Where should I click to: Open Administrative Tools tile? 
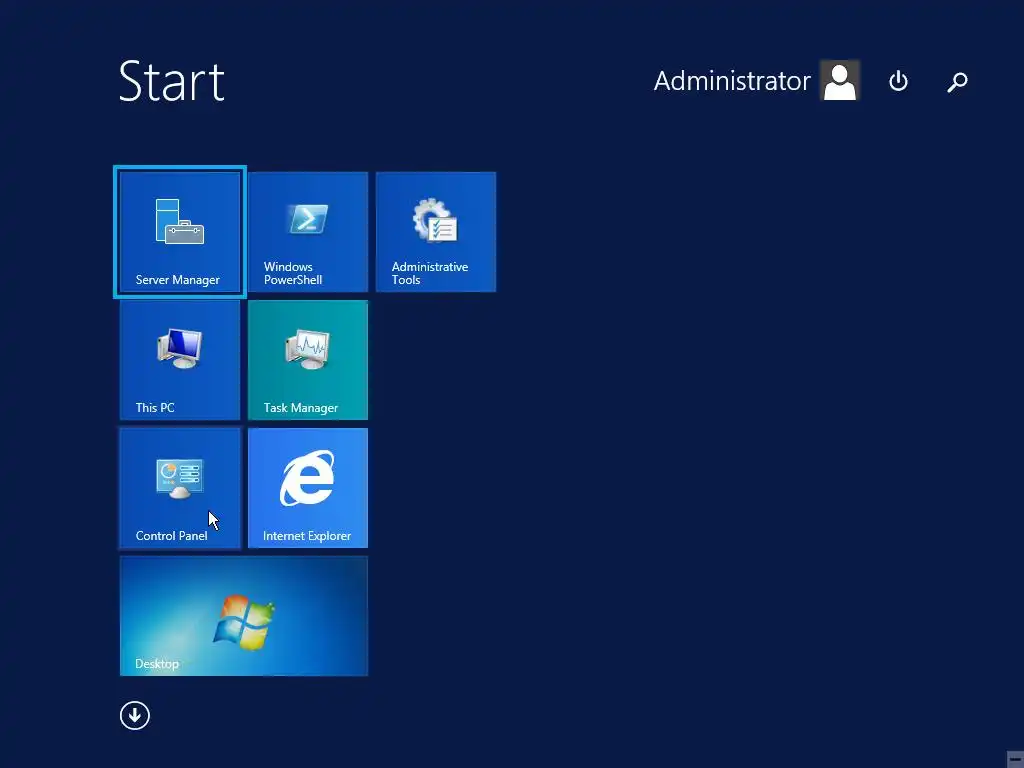coord(436,232)
